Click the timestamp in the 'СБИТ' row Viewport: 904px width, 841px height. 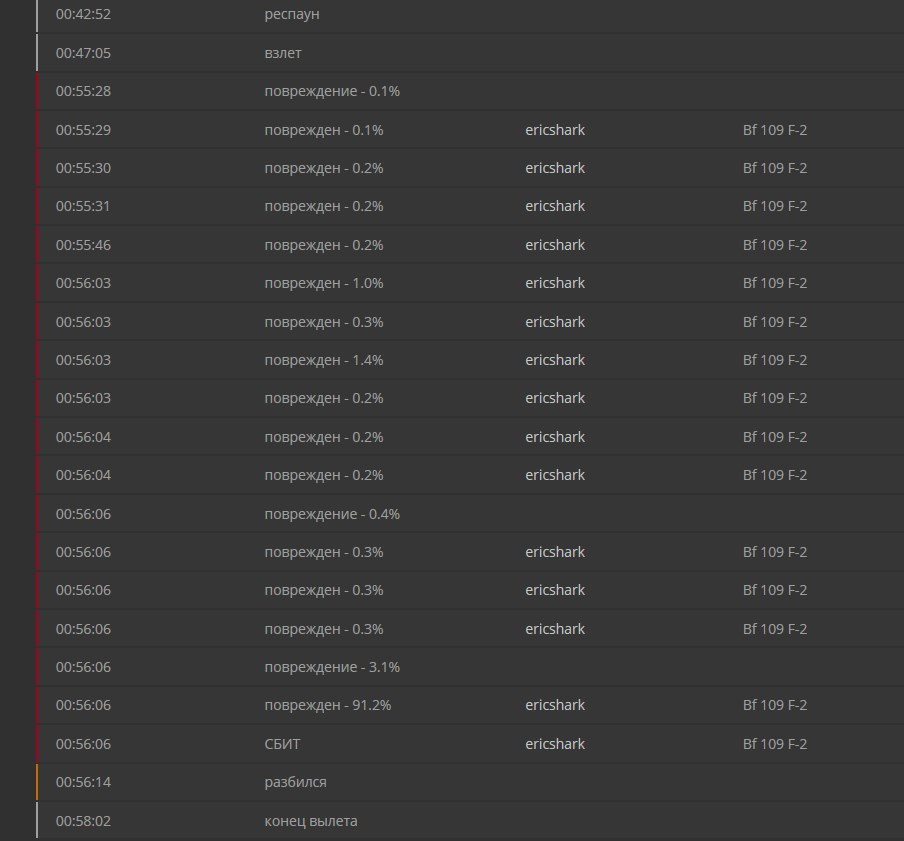point(83,744)
